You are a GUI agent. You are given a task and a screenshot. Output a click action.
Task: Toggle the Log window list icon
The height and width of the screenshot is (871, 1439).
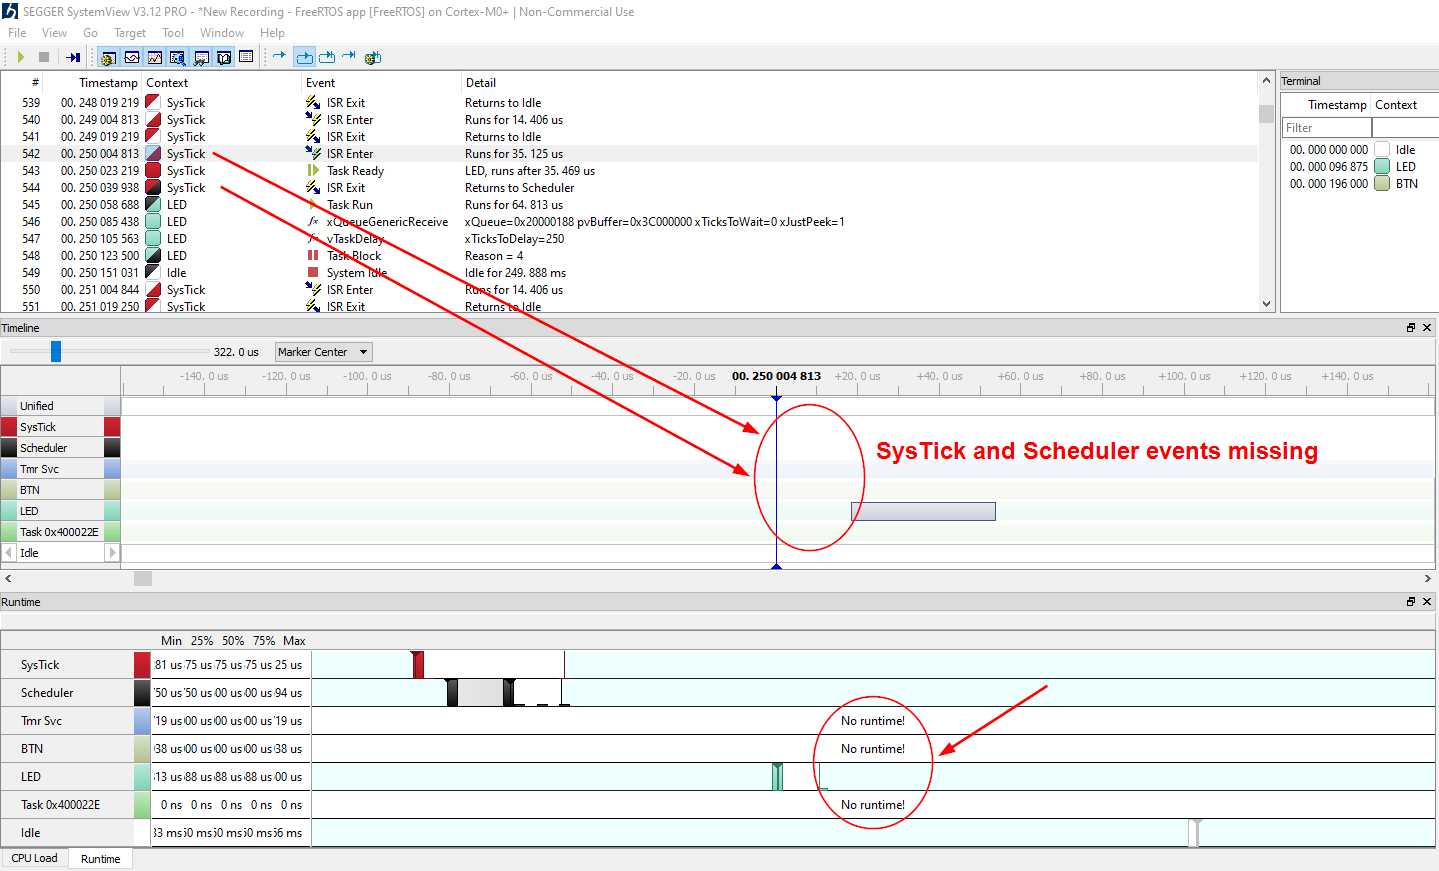point(246,57)
